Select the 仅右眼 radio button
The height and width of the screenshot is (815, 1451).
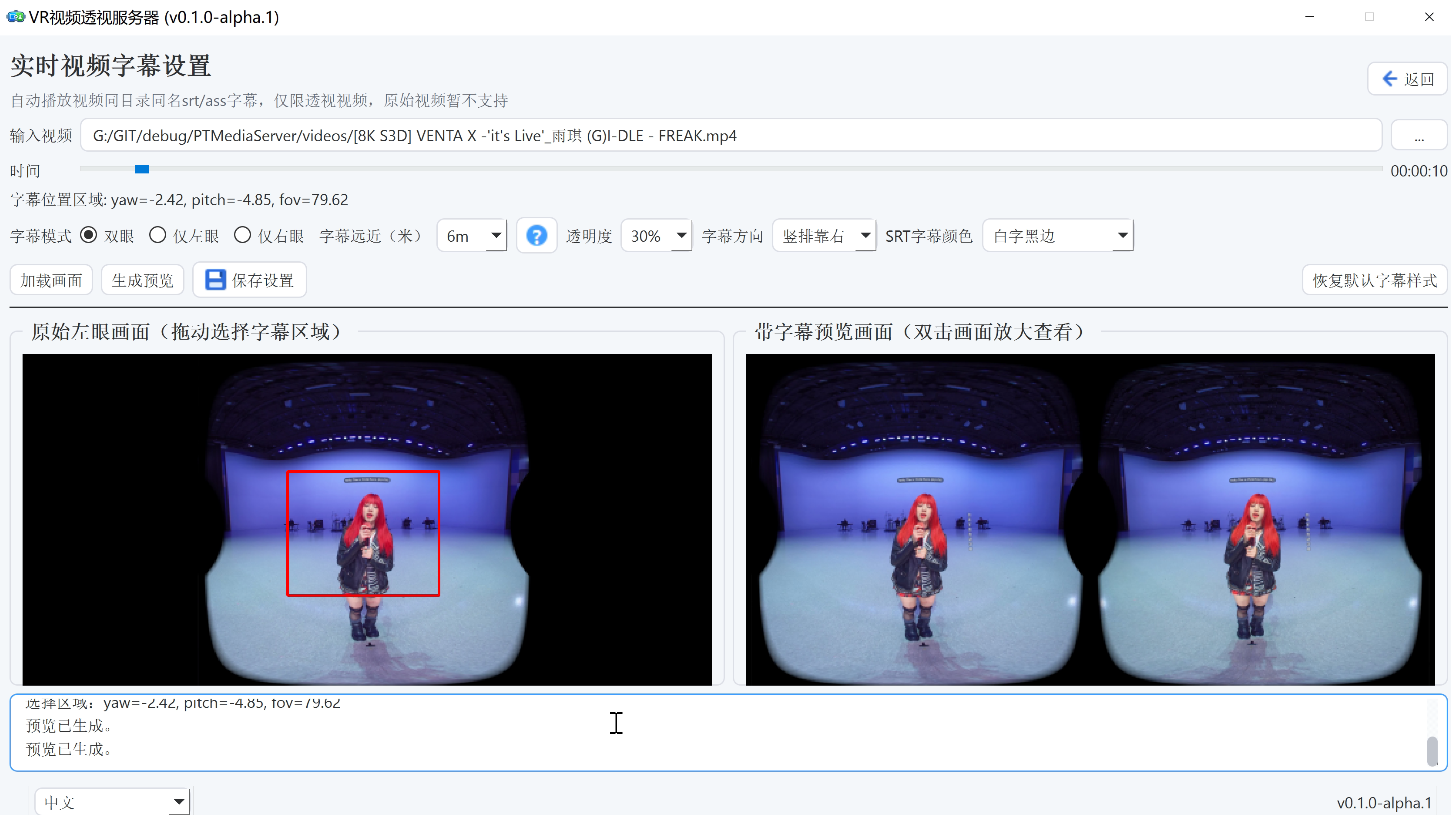(242, 236)
